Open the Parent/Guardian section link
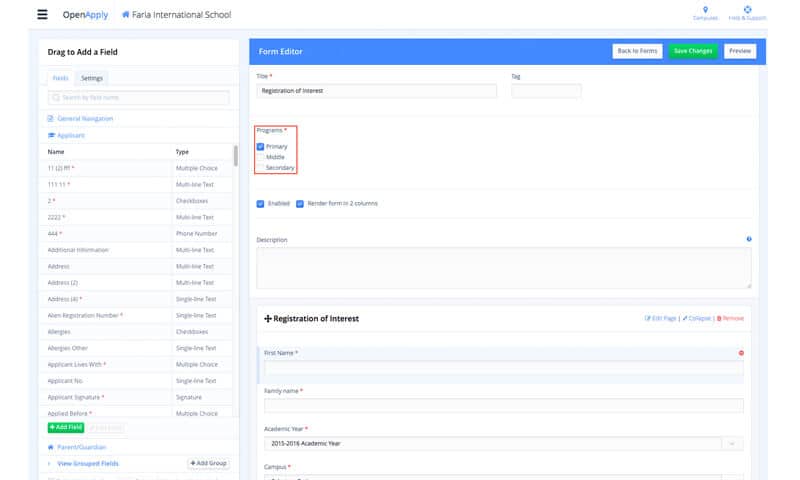 tap(82, 447)
